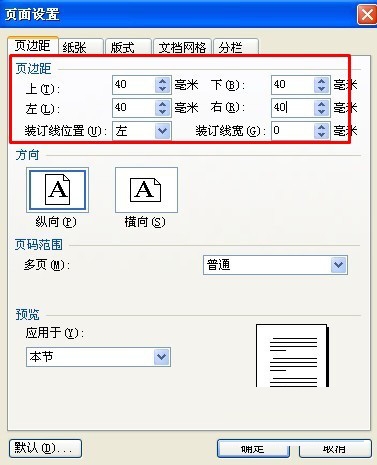Click inside the top margin (上) input field

click(134, 85)
